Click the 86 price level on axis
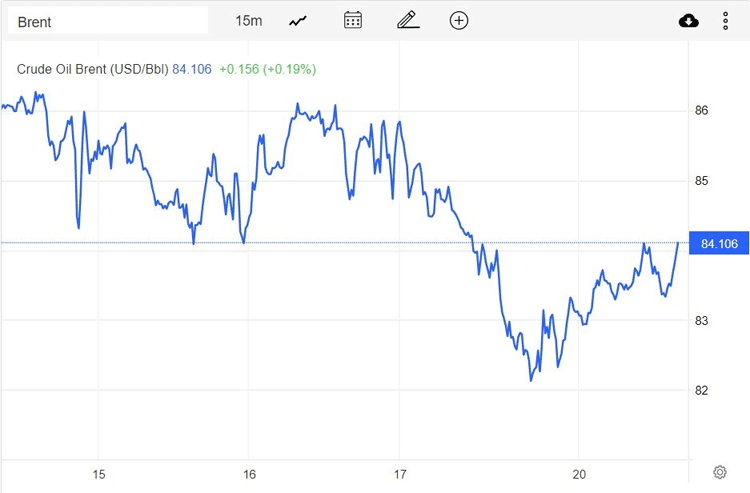Viewport: 750px width, 493px height. pyautogui.click(x=702, y=110)
